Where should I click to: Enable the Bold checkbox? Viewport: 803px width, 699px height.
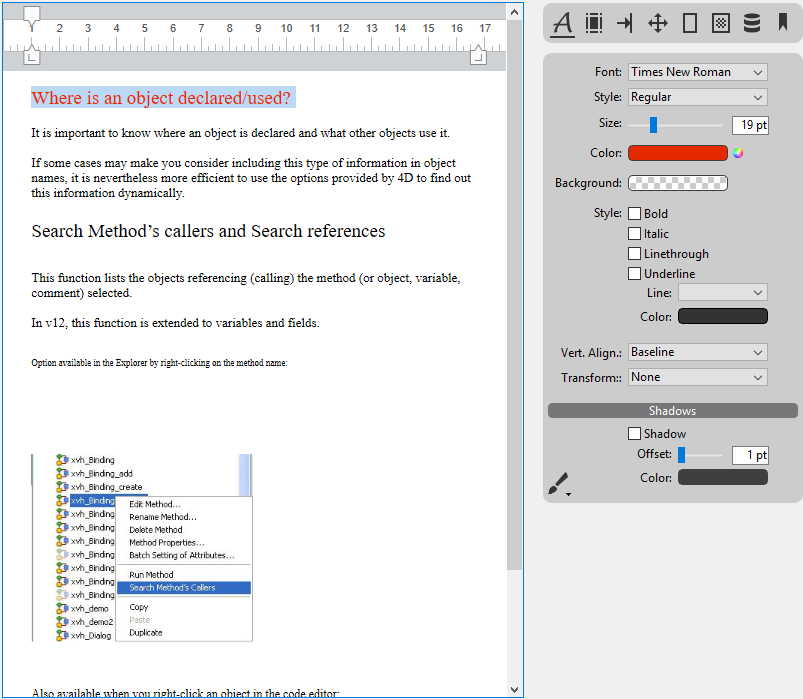tap(634, 214)
